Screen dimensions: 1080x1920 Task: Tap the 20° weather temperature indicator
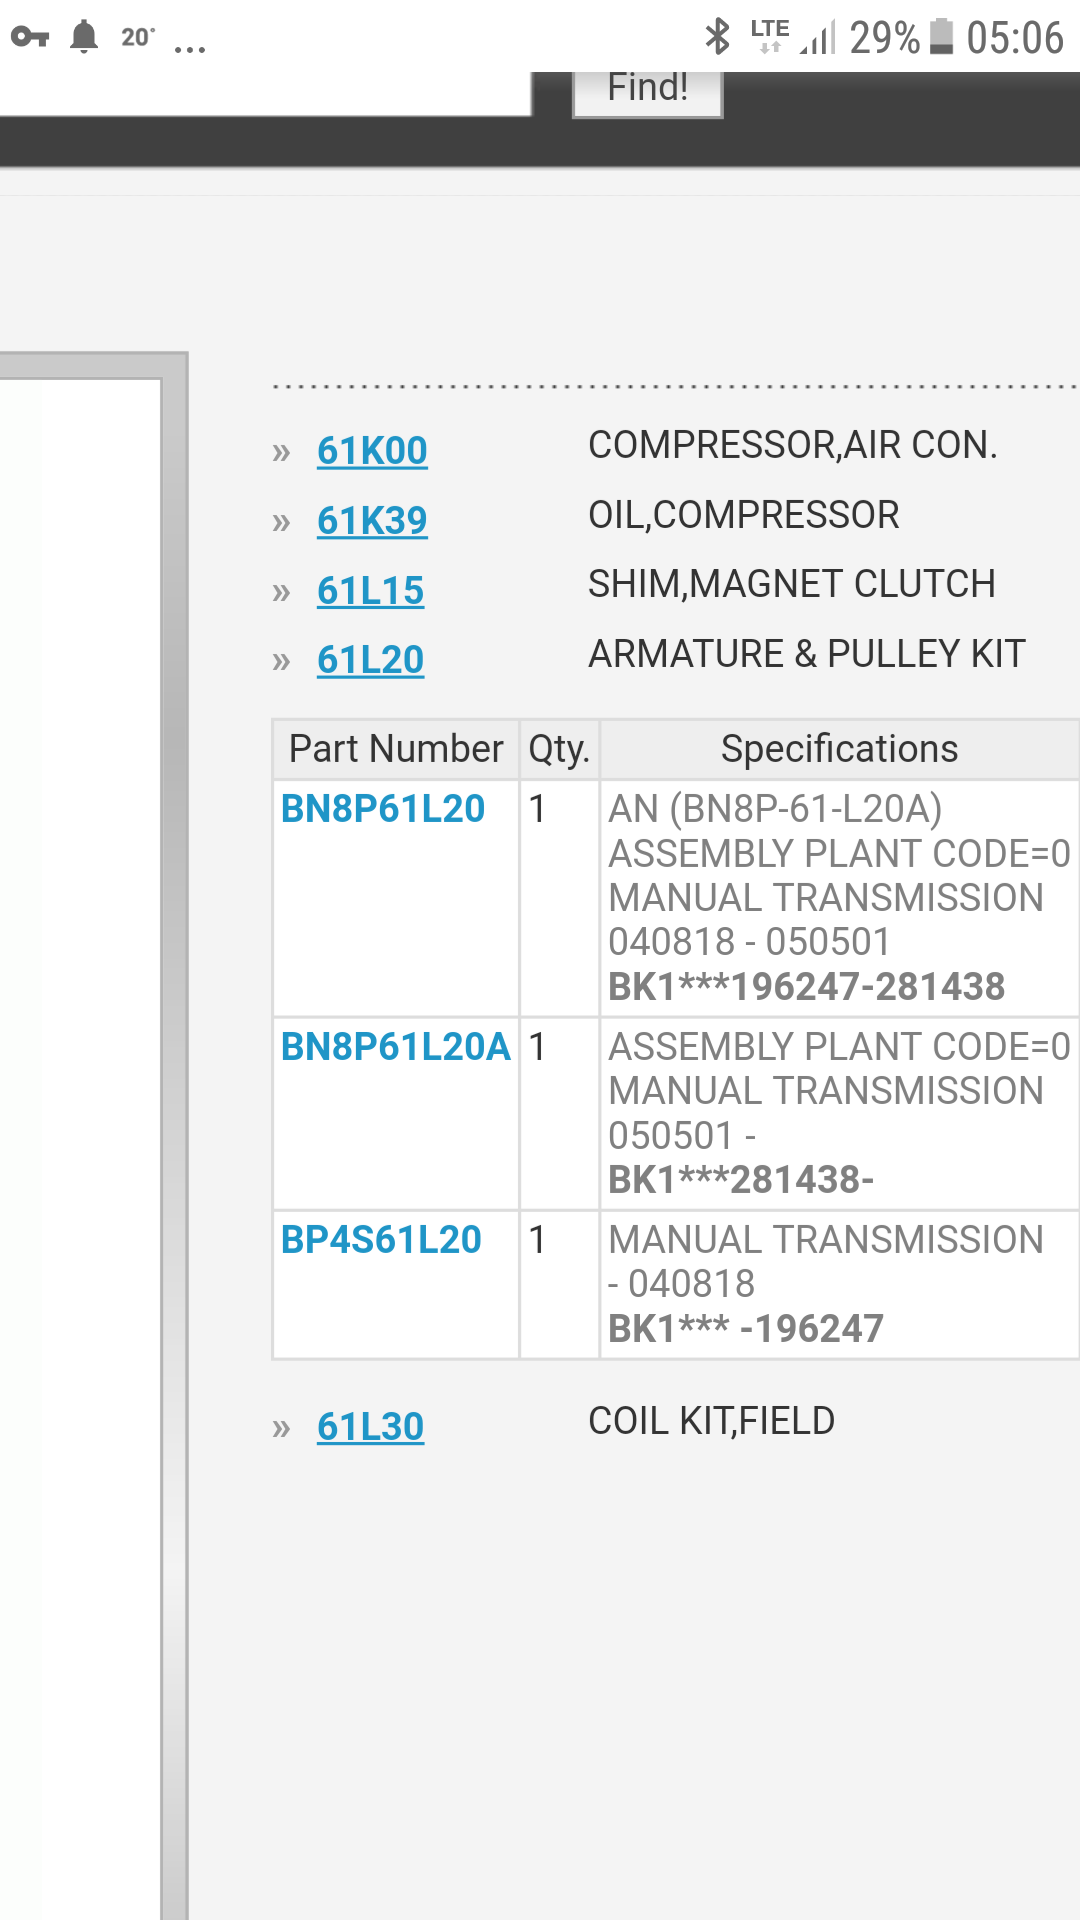click(x=138, y=38)
